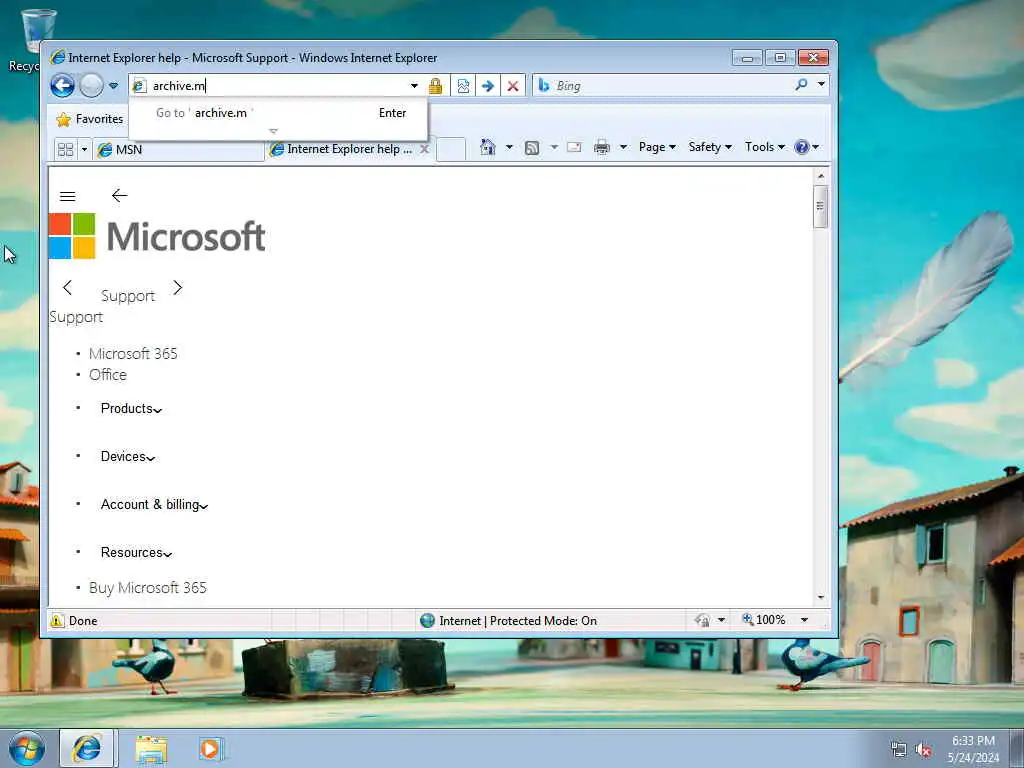Click the privacy report status icon
This screenshot has width=1024, height=768.
(703, 620)
